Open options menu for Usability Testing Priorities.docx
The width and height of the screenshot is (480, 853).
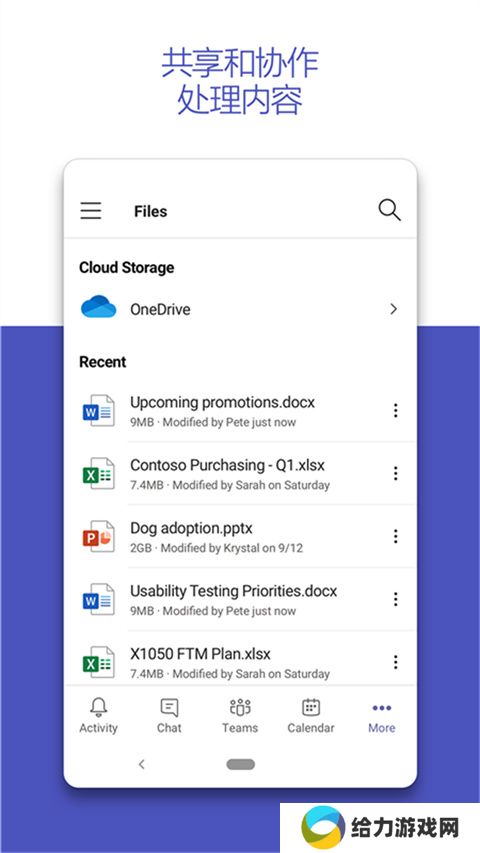point(396,599)
